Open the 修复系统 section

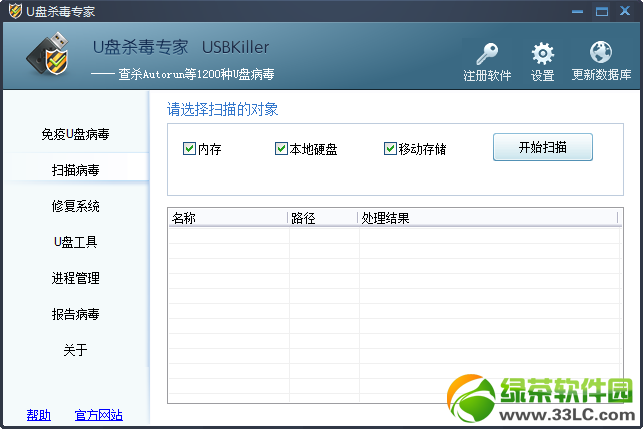[x=75, y=206]
